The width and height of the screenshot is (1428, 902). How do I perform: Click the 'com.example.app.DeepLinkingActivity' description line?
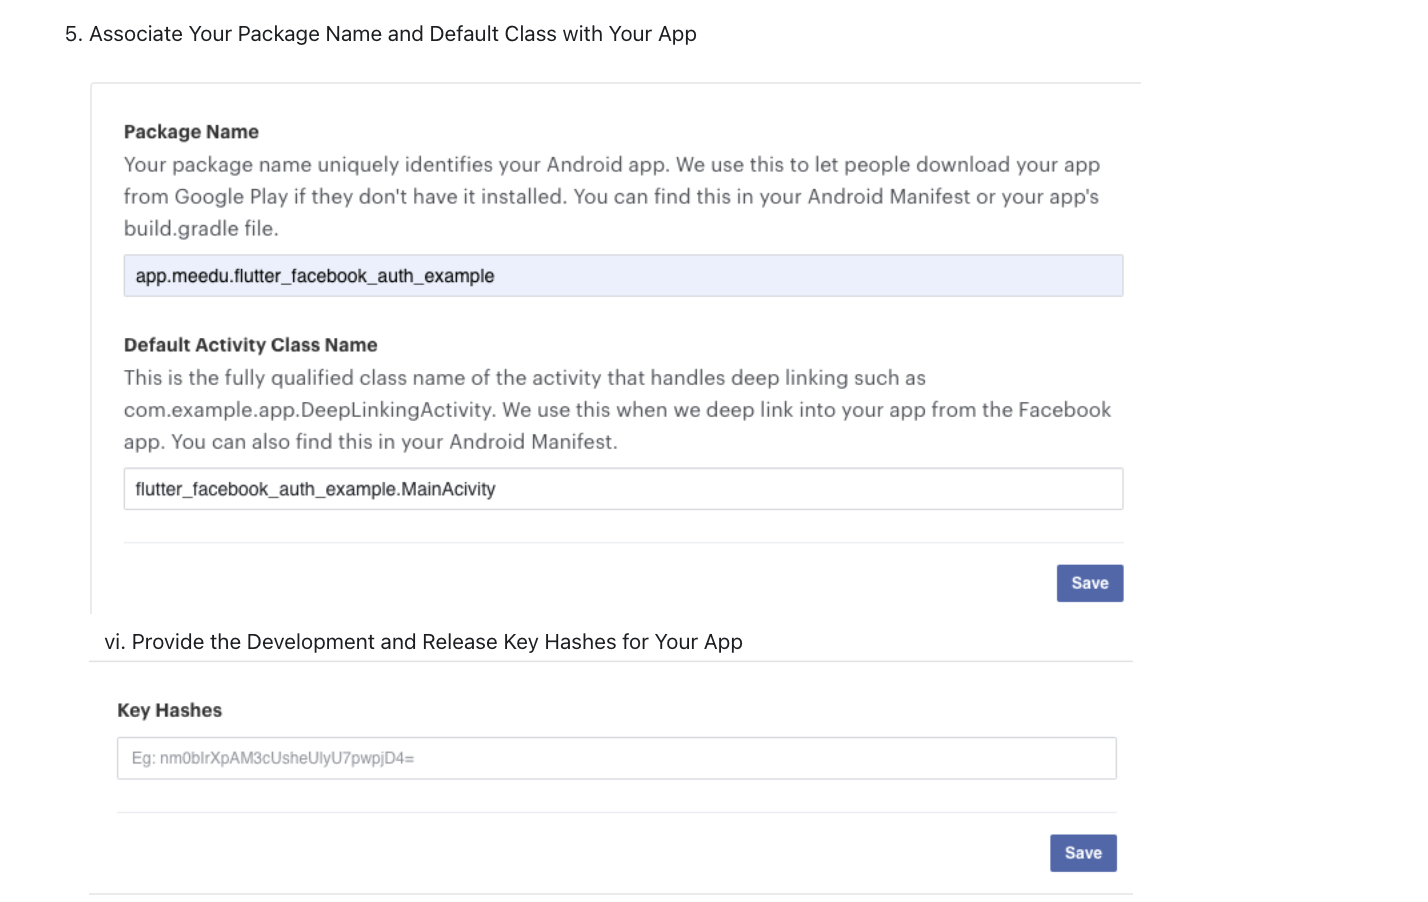pyautogui.click(x=617, y=410)
